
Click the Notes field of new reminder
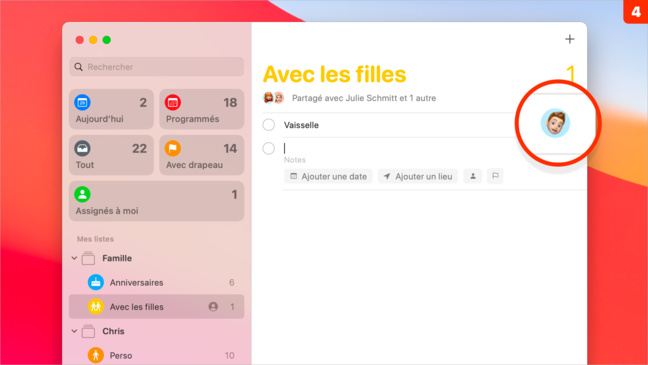coord(295,160)
